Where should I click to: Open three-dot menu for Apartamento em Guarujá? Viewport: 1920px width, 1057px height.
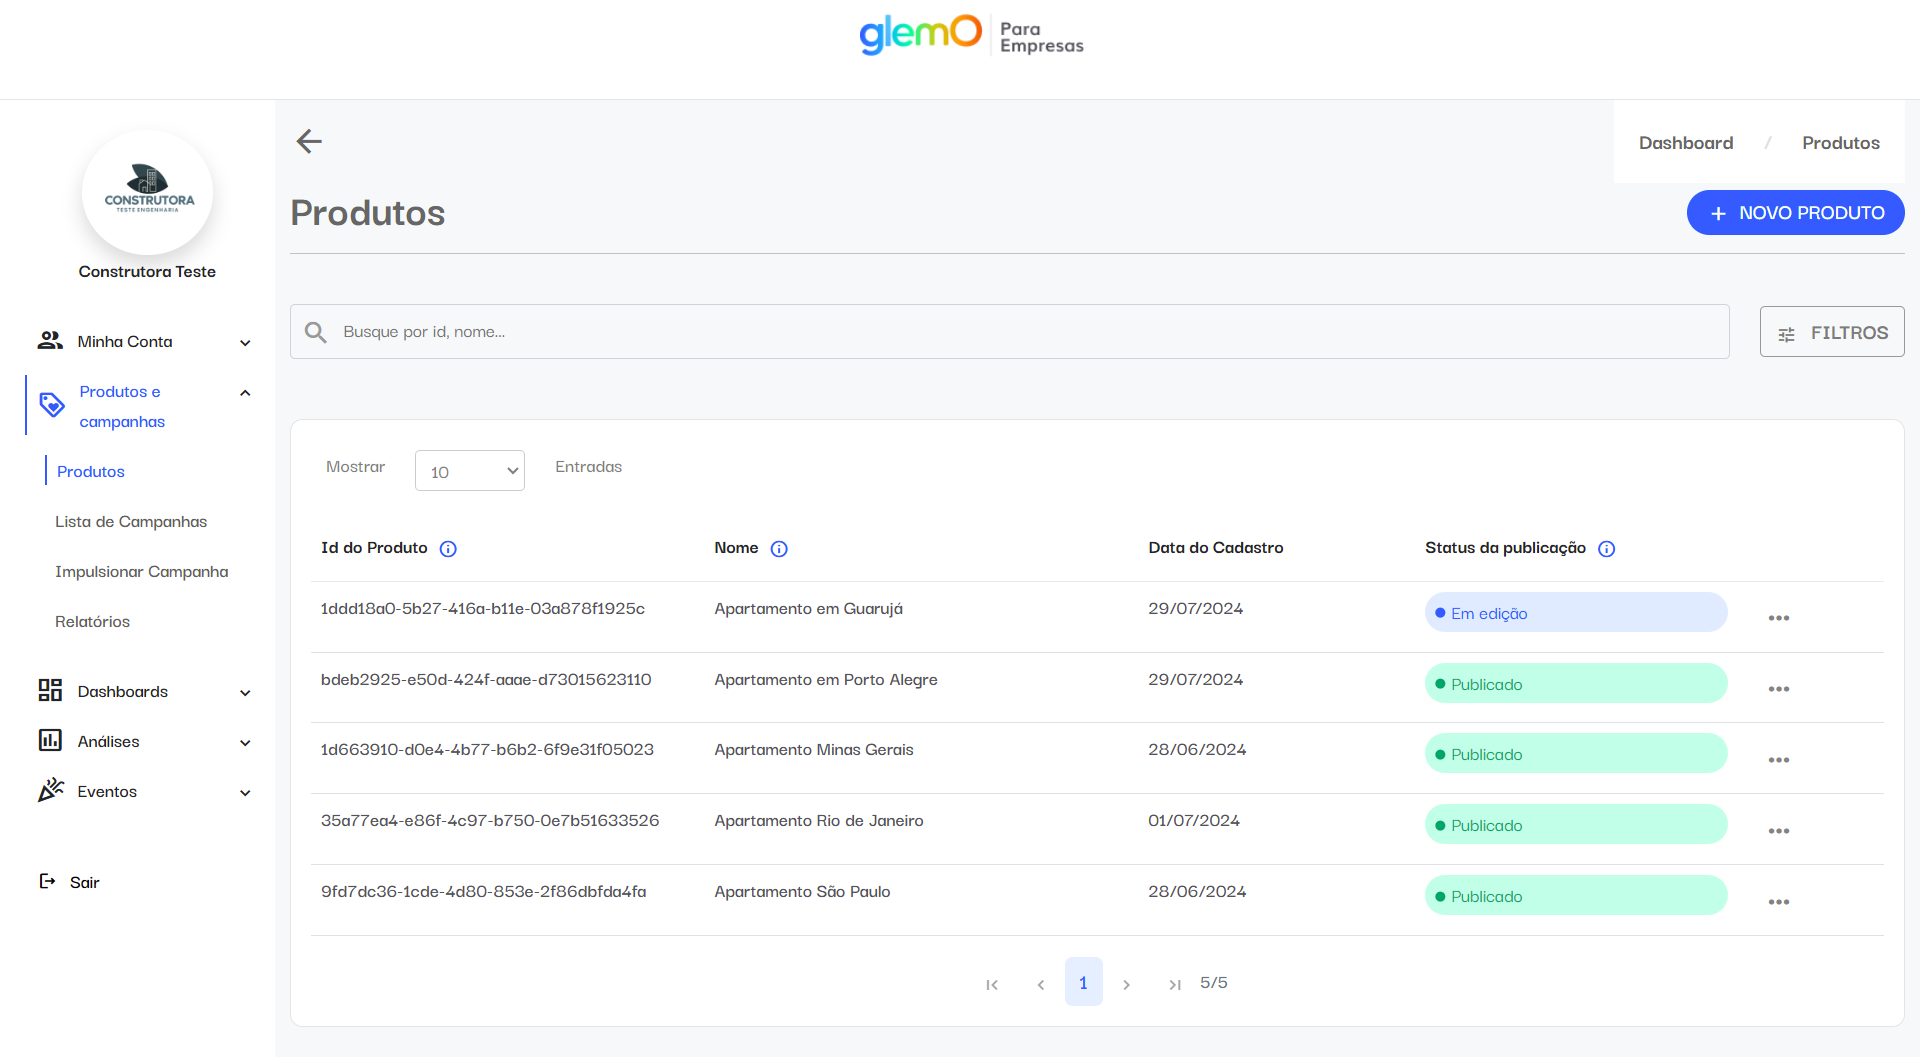(x=1778, y=618)
